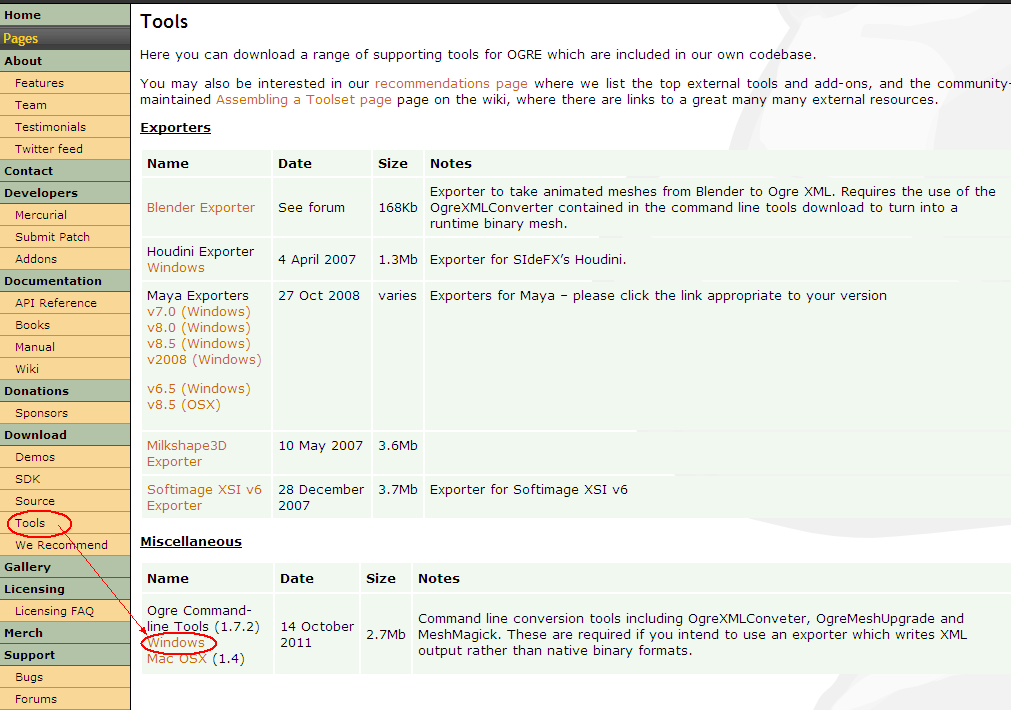Click the '2.7Mb' size cell

click(x=386, y=635)
